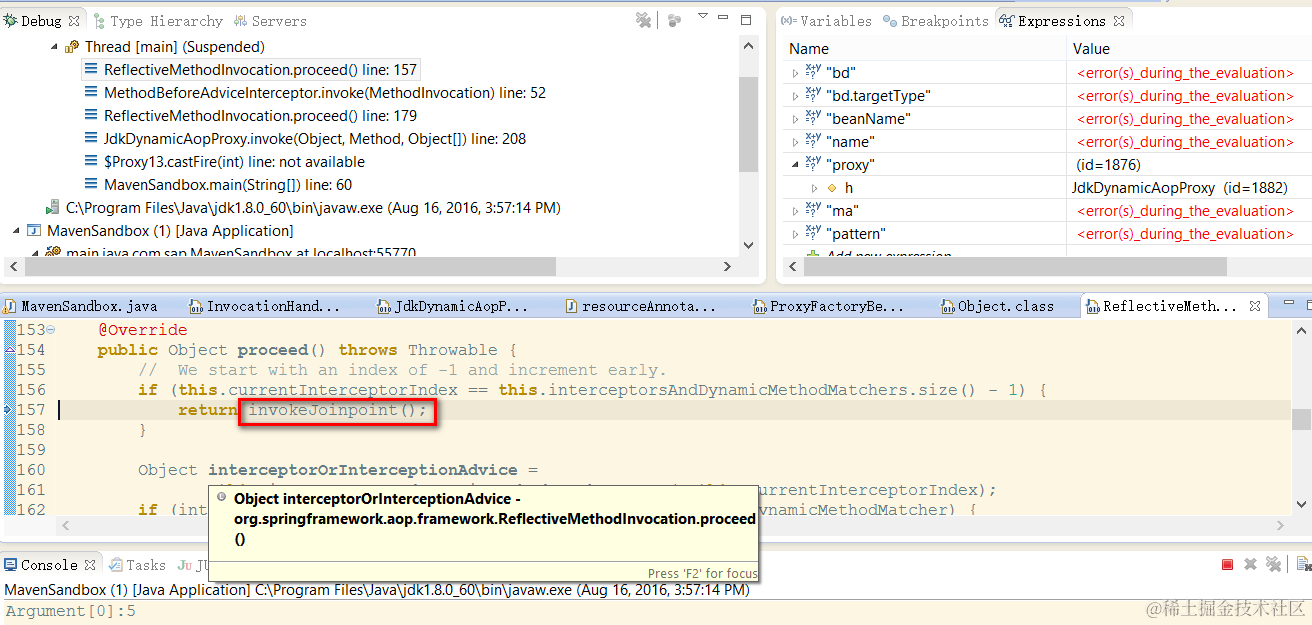Expand the "bd.targetType" expression
The width and height of the screenshot is (1312, 625).
click(796, 96)
